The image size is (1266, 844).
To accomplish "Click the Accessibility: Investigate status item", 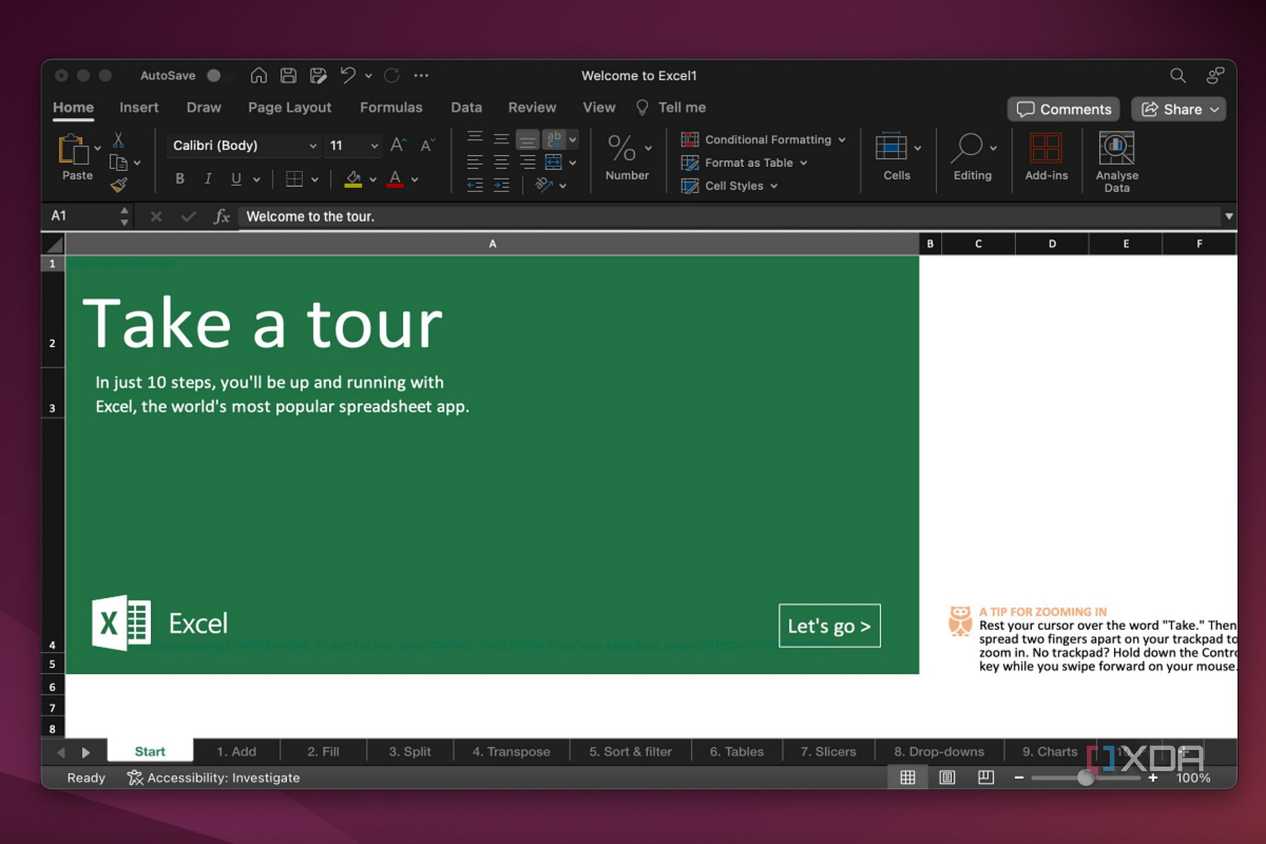I will click(x=213, y=777).
